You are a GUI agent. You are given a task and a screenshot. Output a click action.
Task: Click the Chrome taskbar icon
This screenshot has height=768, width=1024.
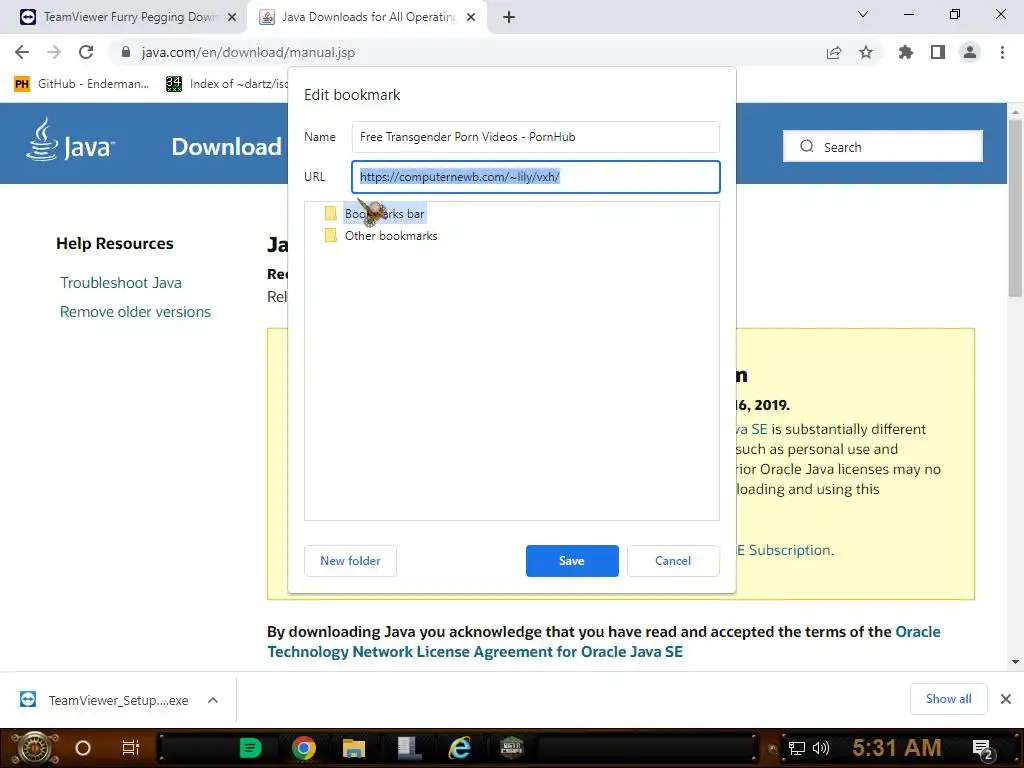(x=304, y=748)
